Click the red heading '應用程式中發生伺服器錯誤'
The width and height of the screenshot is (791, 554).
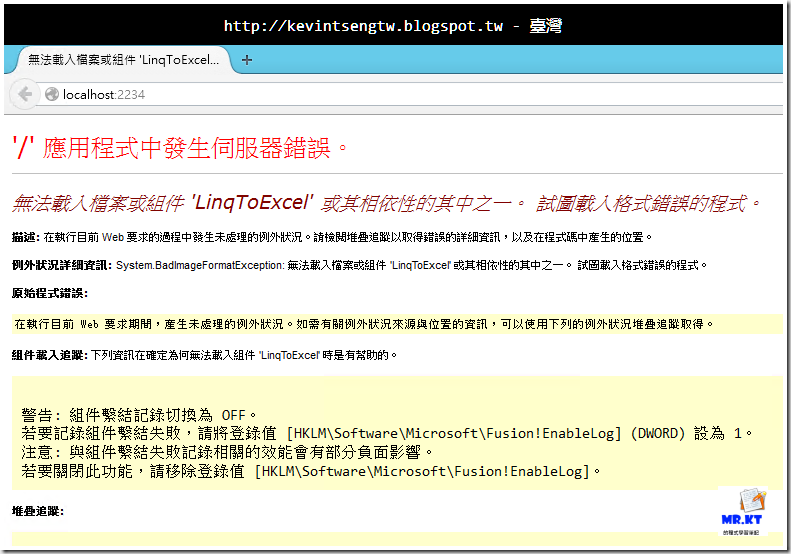click(180, 149)
